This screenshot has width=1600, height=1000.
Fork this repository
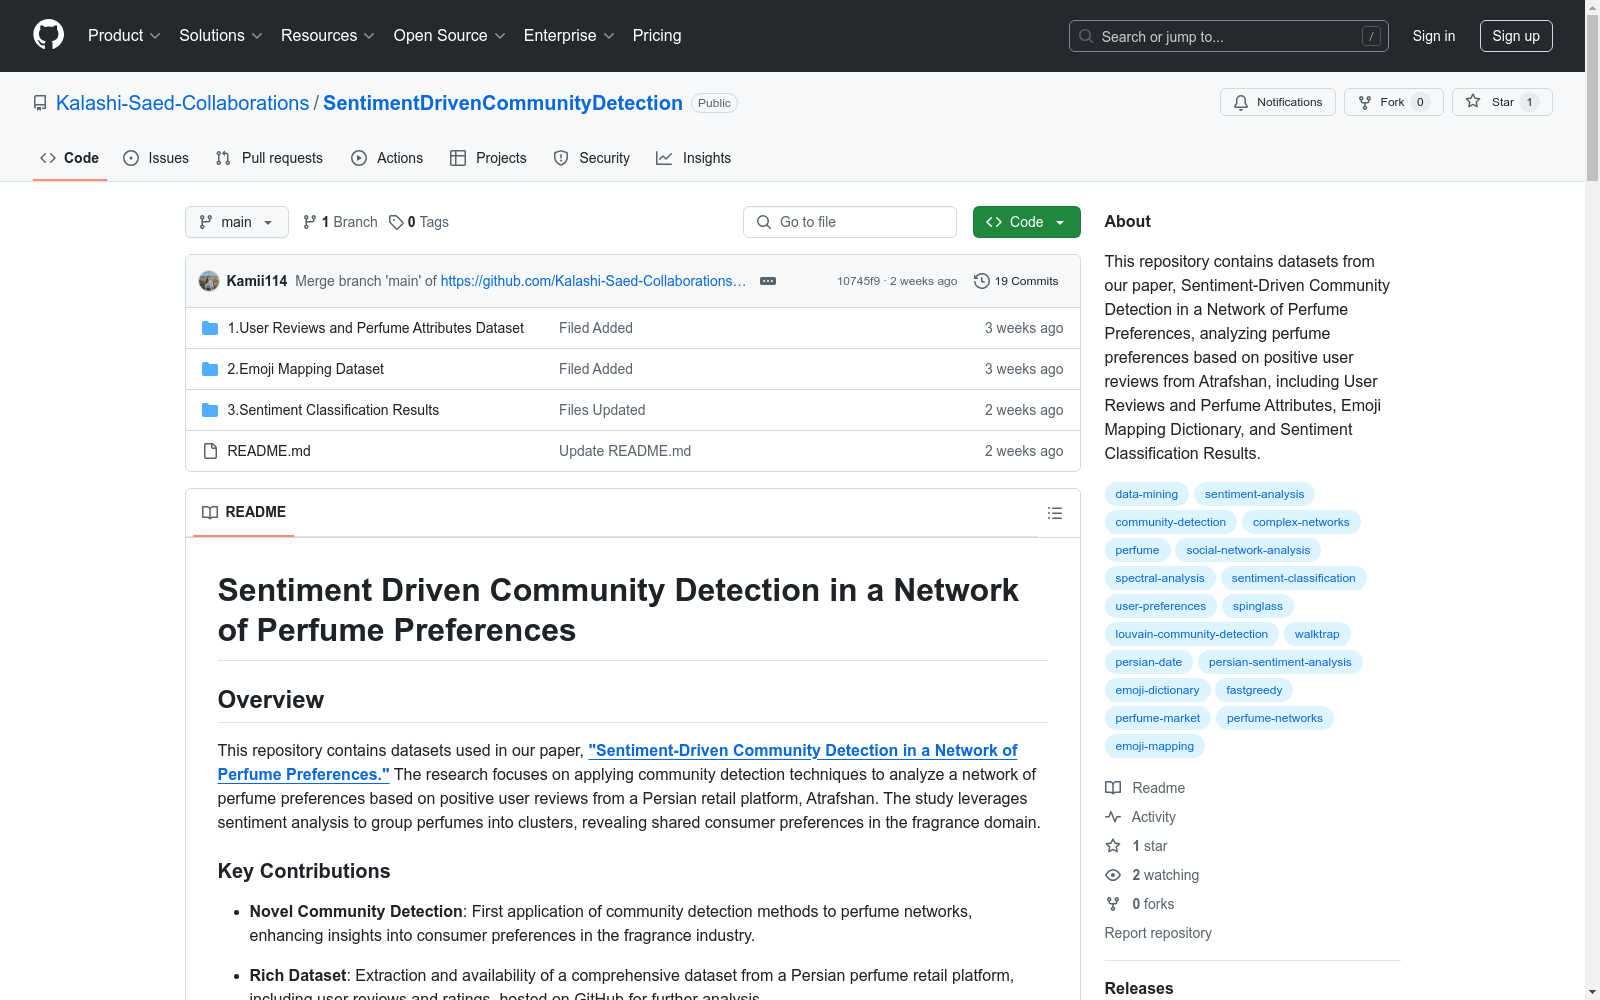coord(1394,102)
